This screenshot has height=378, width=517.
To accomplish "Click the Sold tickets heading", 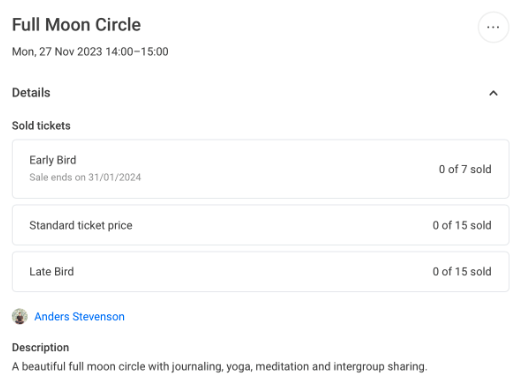I will [41, 126].
